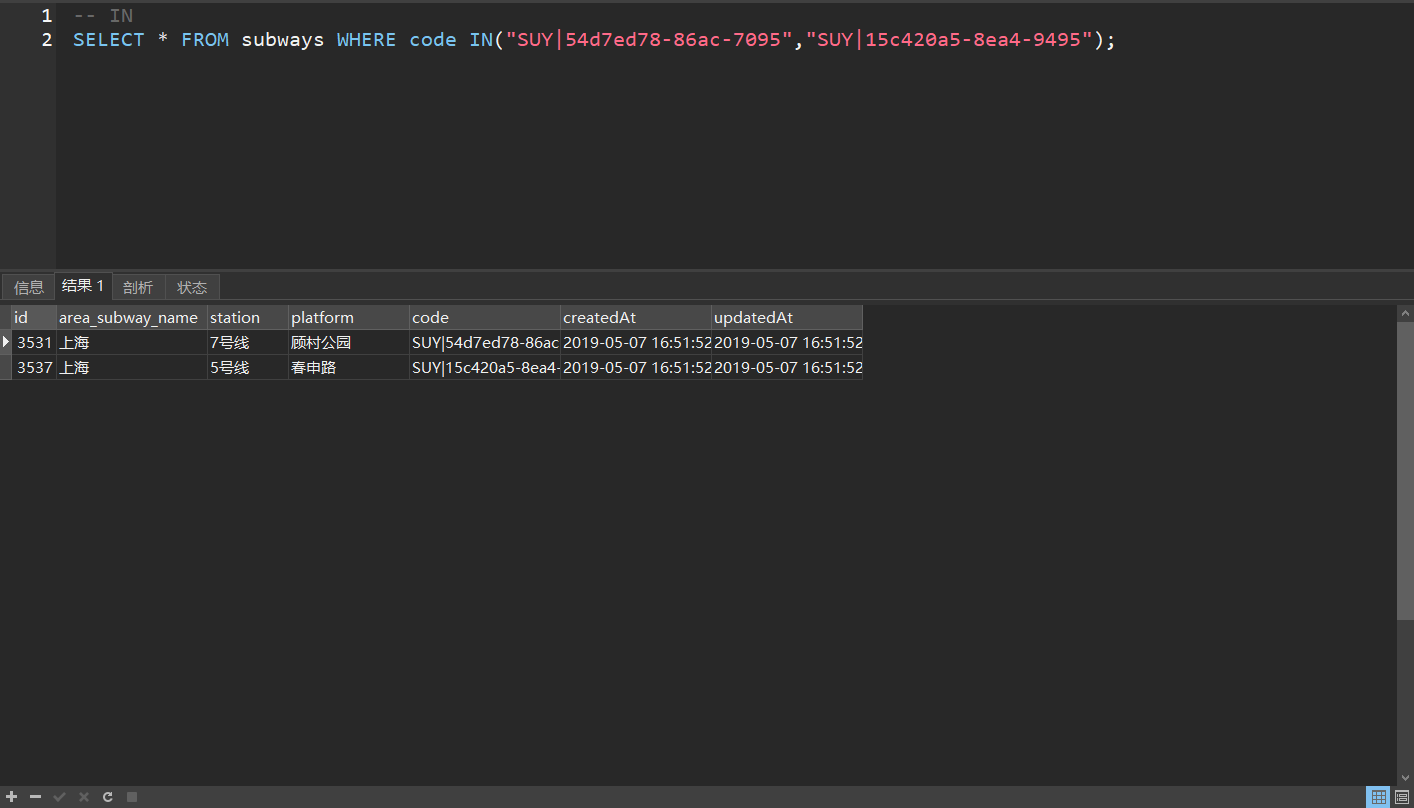
Task: Select the 结果 1 tab
Action: point(83,286)
